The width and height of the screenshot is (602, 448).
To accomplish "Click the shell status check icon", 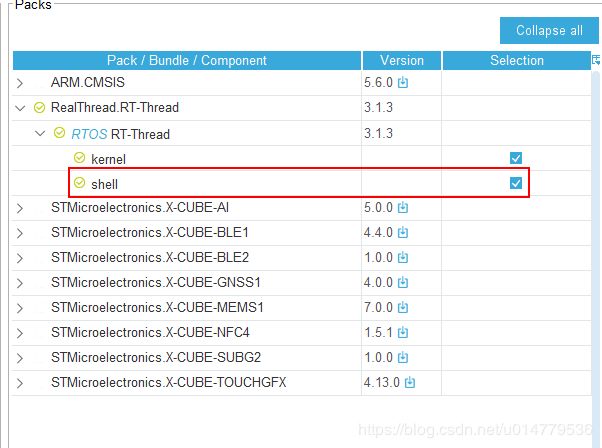I will pyautogui.click(x=79, y=183).
